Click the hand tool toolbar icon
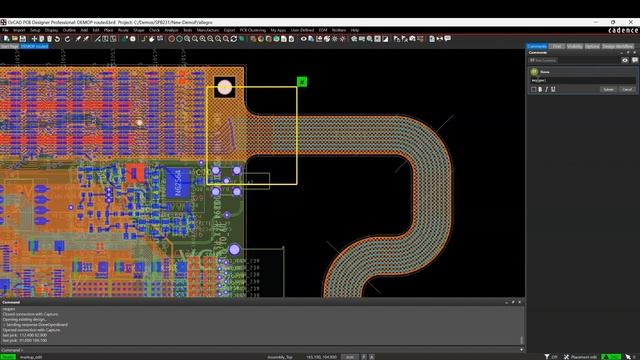Image resolution: width=640 pixels, height=360 pixels. click(x=152, y=39)
